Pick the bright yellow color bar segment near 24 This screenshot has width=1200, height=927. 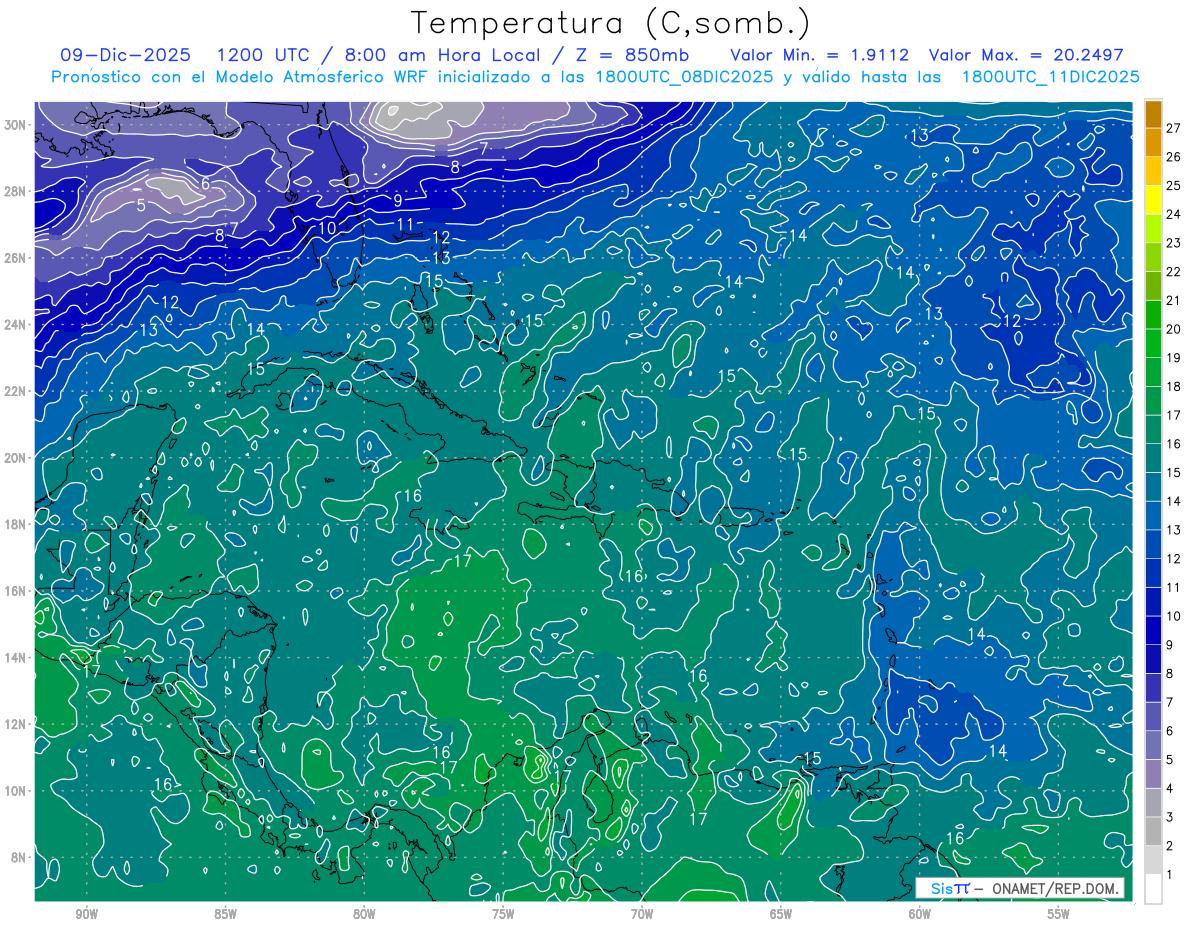pos(1153,199)
